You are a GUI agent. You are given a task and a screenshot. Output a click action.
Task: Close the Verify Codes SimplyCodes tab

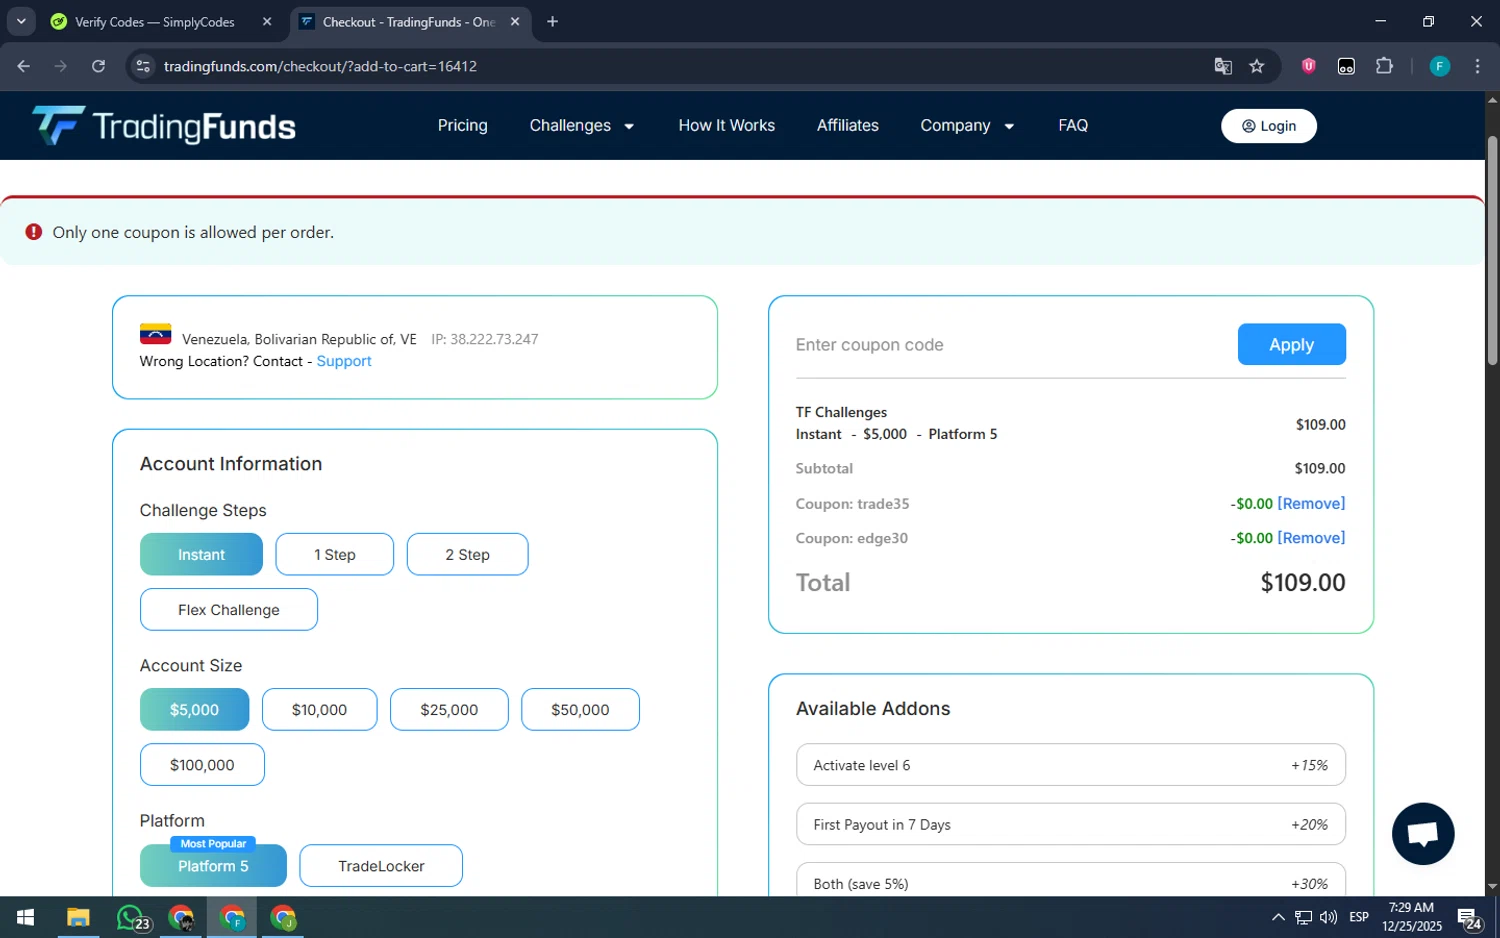click(267, 21)
